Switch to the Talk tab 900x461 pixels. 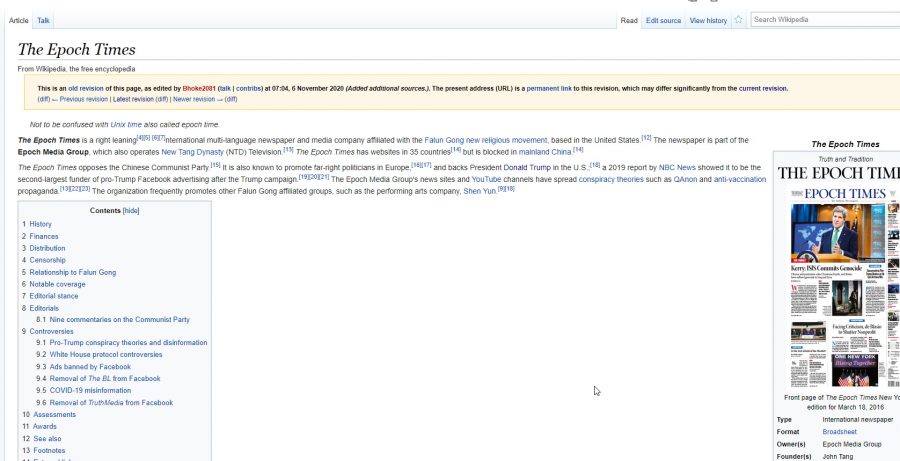click(44, 21)
